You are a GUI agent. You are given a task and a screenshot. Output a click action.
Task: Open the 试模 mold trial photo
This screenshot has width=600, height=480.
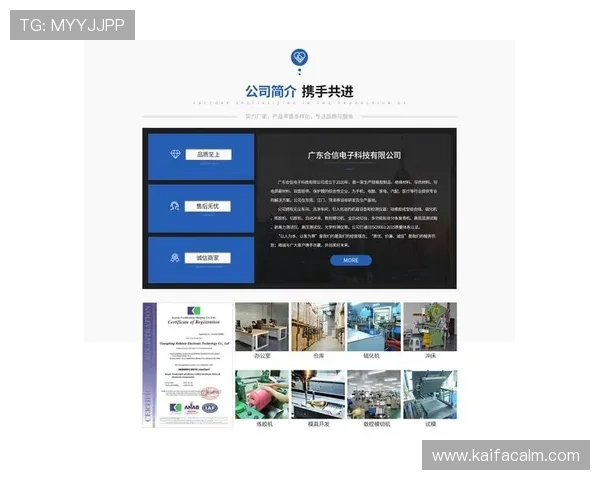pos(430,394)
